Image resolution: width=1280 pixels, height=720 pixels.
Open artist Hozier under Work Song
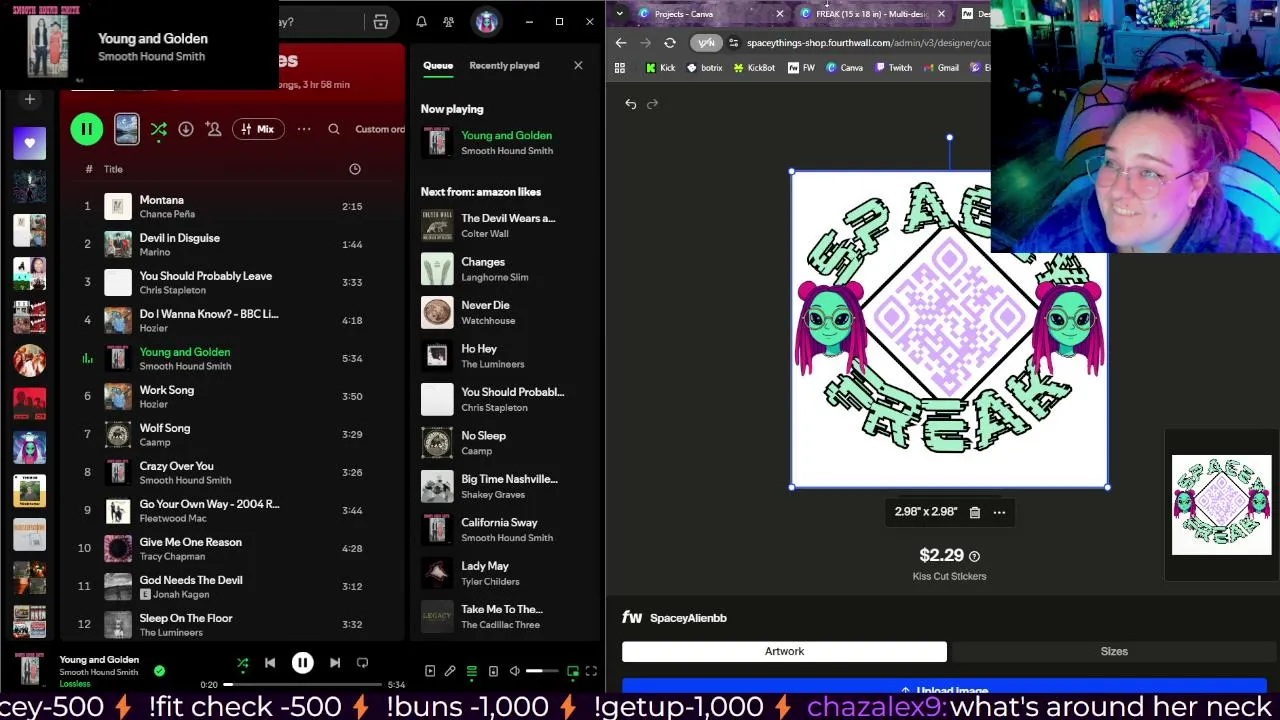tap(153, 404)
